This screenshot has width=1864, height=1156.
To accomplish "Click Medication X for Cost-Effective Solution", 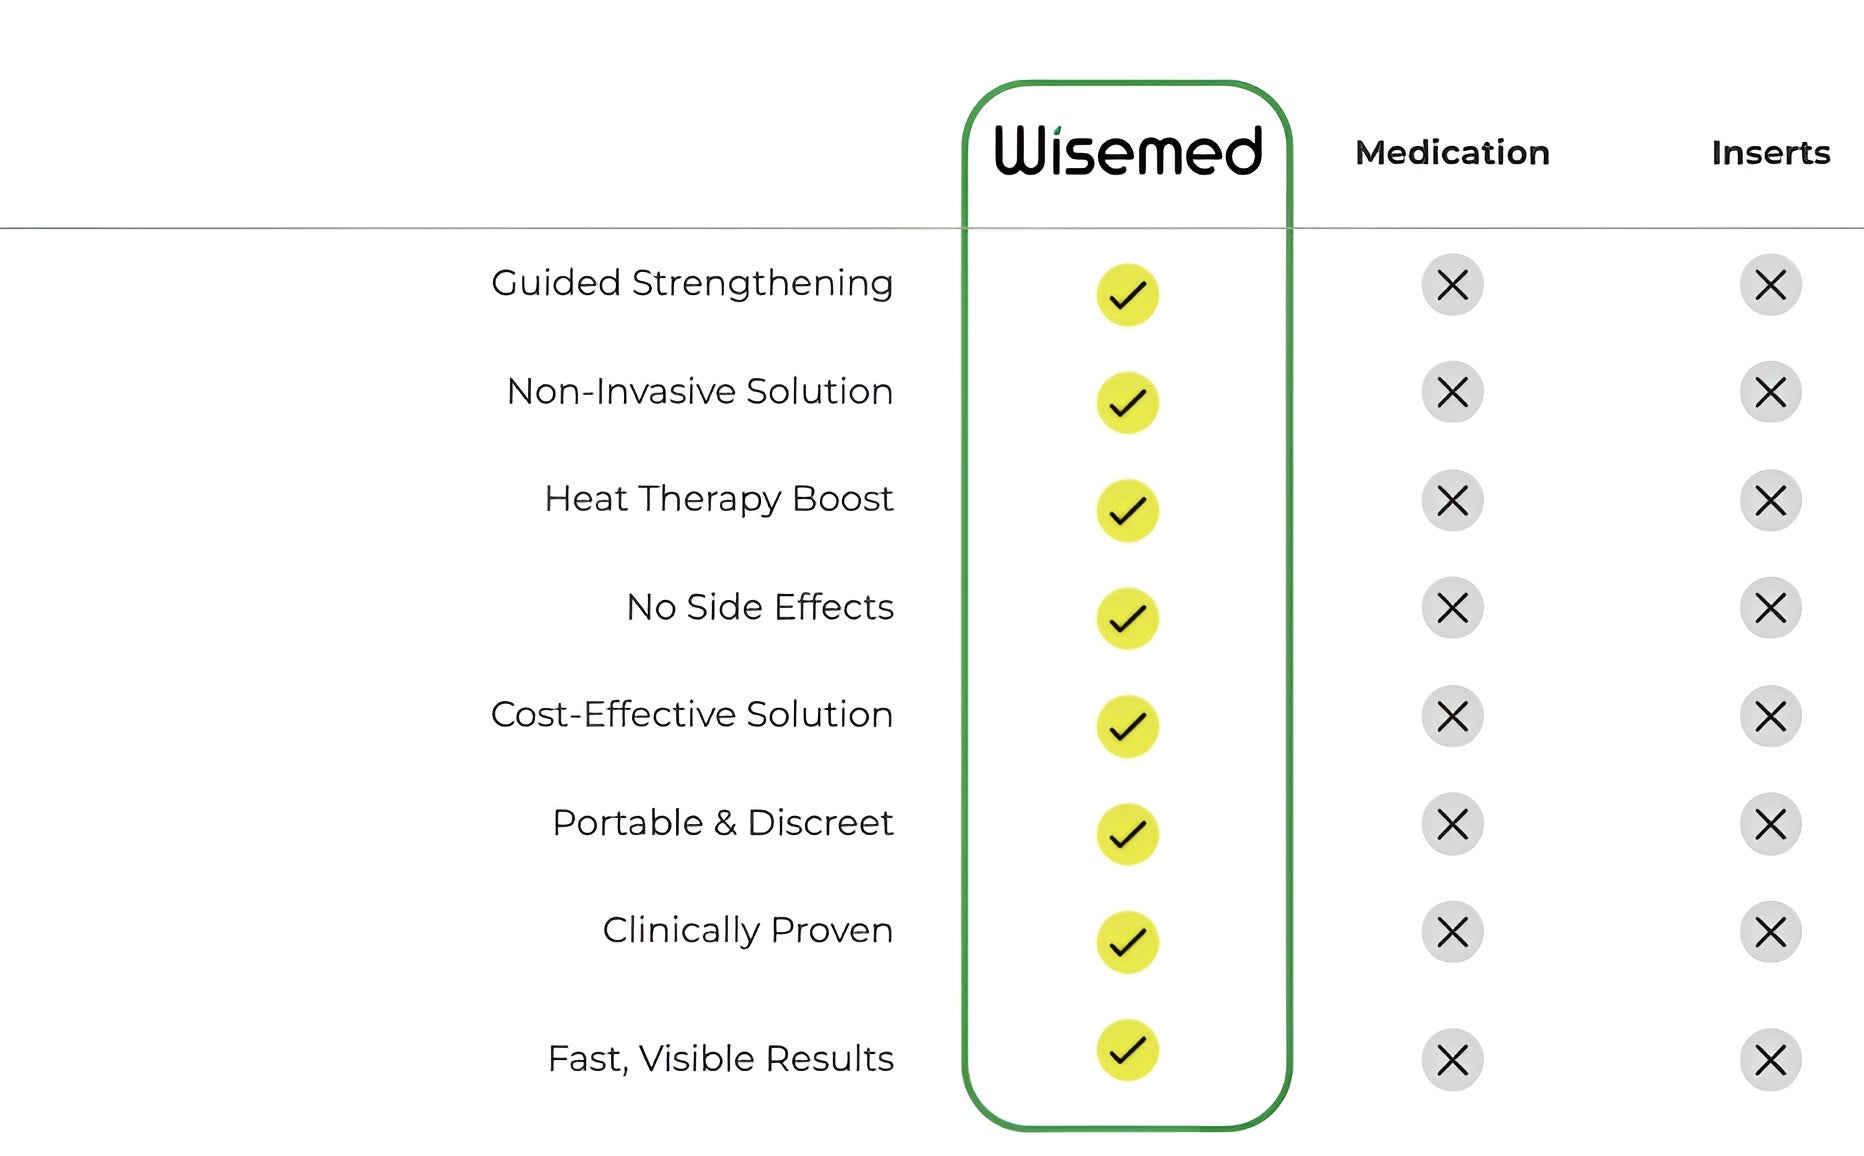I will (x=1452, y=716).
